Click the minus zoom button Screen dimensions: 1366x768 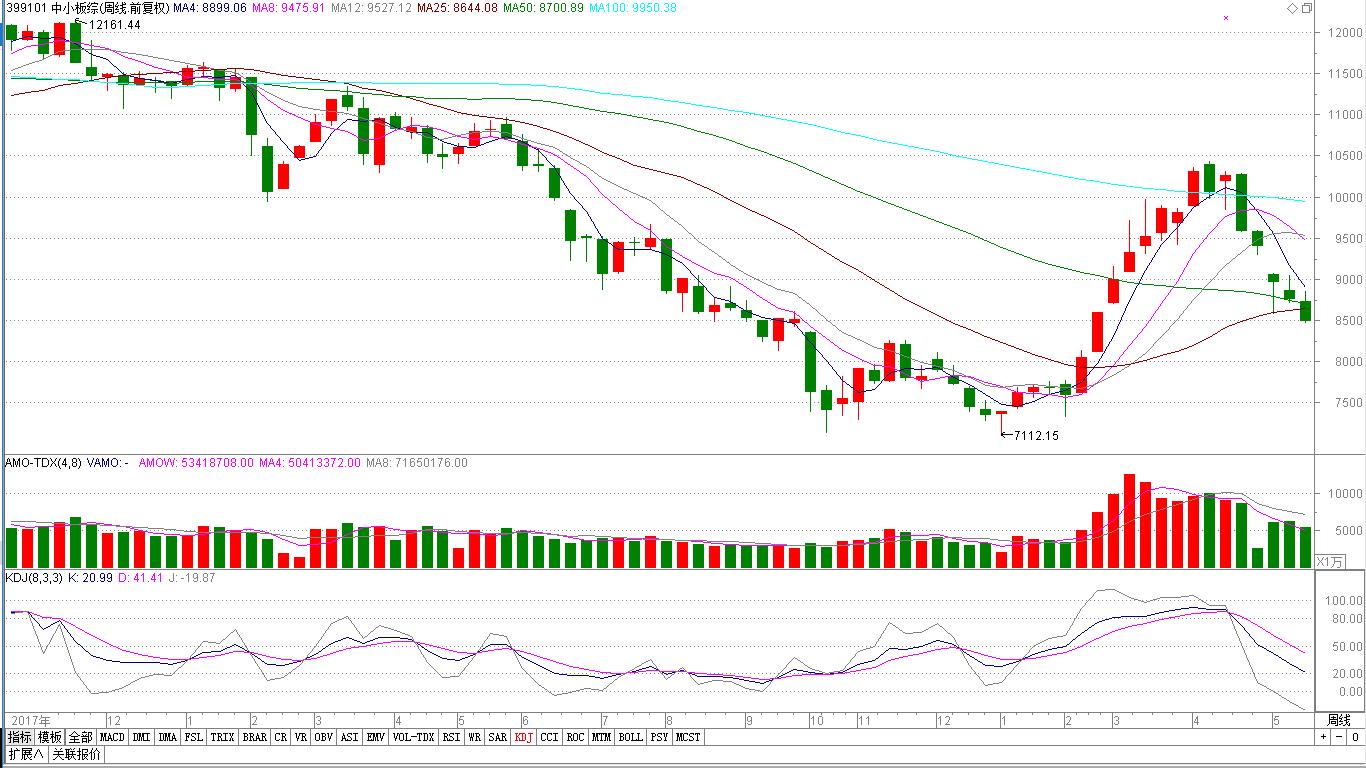(x=1338, y=737)
